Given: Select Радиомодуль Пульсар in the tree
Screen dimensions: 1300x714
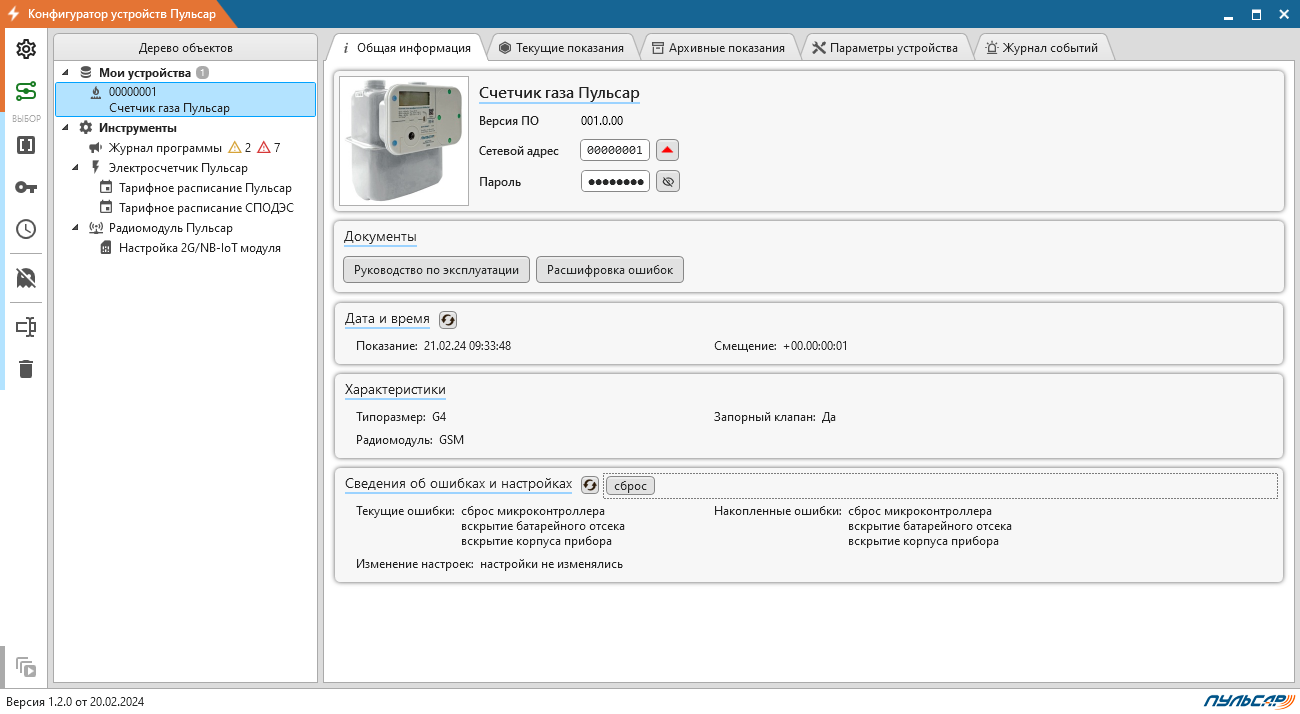Looking at the screenshot, I should click(x=170, y=228).
